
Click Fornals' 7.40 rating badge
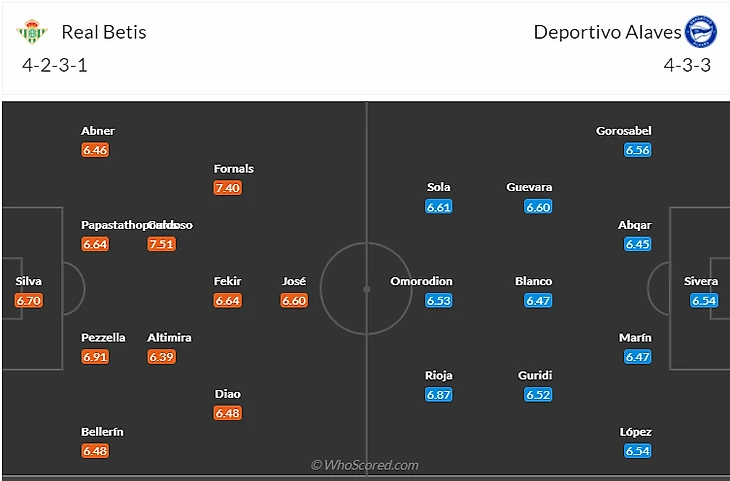click(x=228, y=188)
